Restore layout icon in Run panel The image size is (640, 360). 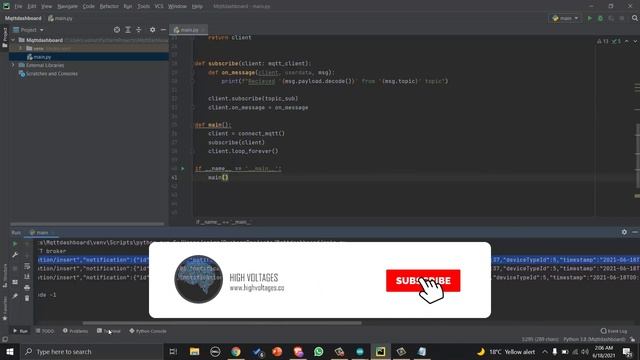tap(15, 282)
